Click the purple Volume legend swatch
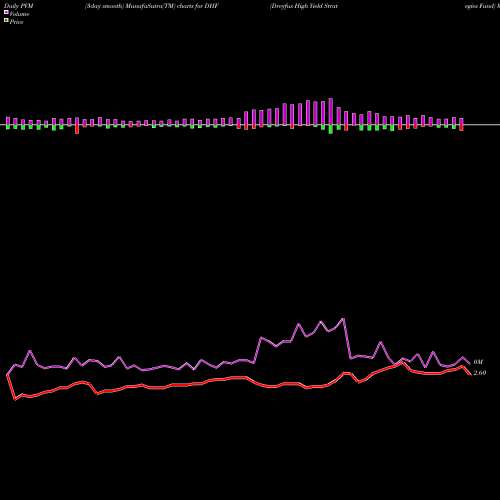Image resolution: width=500 pixels, height=500 pixels. coord(6,13)
